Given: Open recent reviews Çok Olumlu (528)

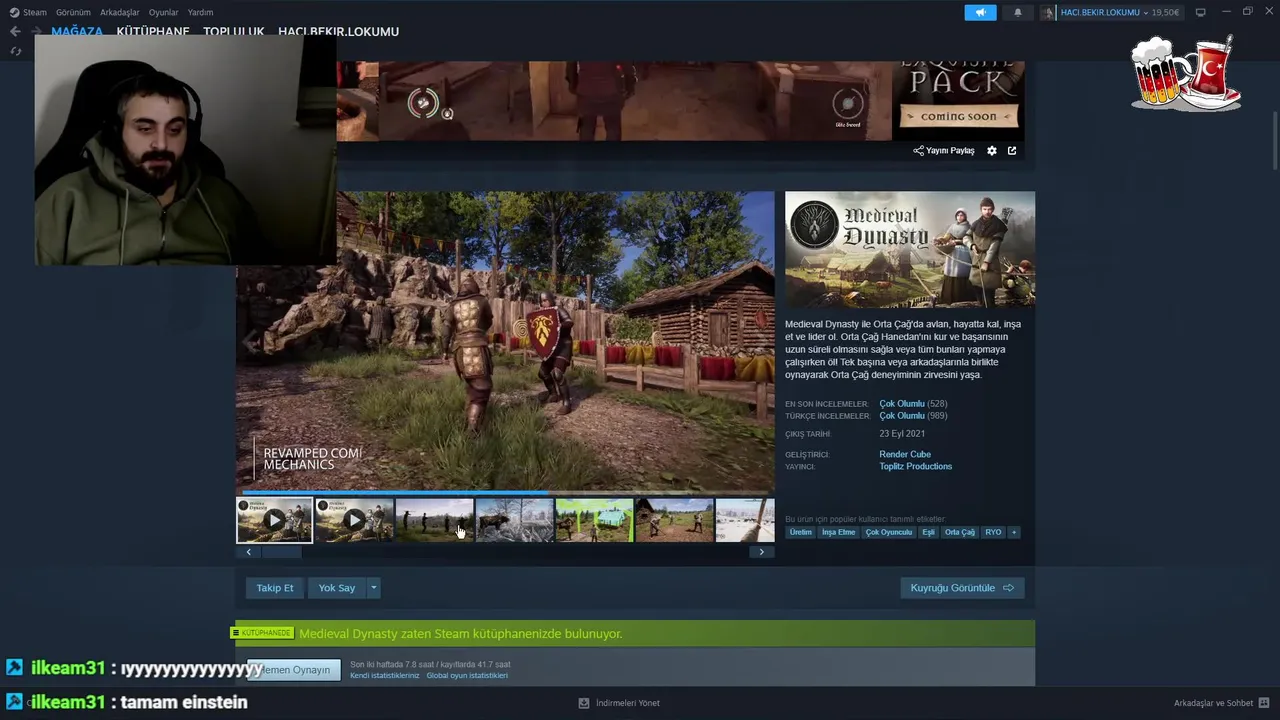Looking at the screenshot, I should click(x=913, y=404).
